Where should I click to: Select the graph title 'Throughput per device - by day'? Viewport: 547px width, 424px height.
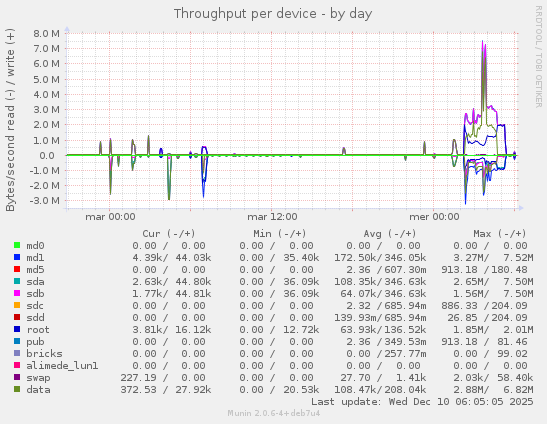(273, 14)
